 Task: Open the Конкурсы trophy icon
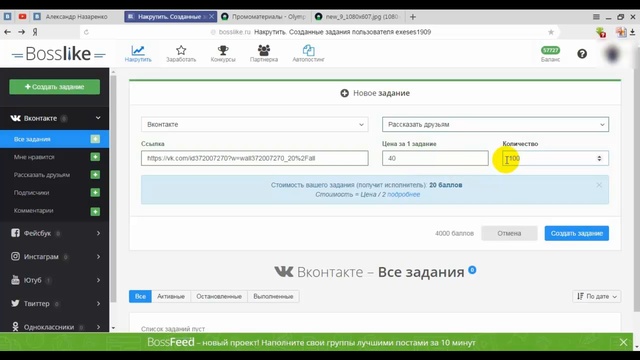[x=223, y=50]
